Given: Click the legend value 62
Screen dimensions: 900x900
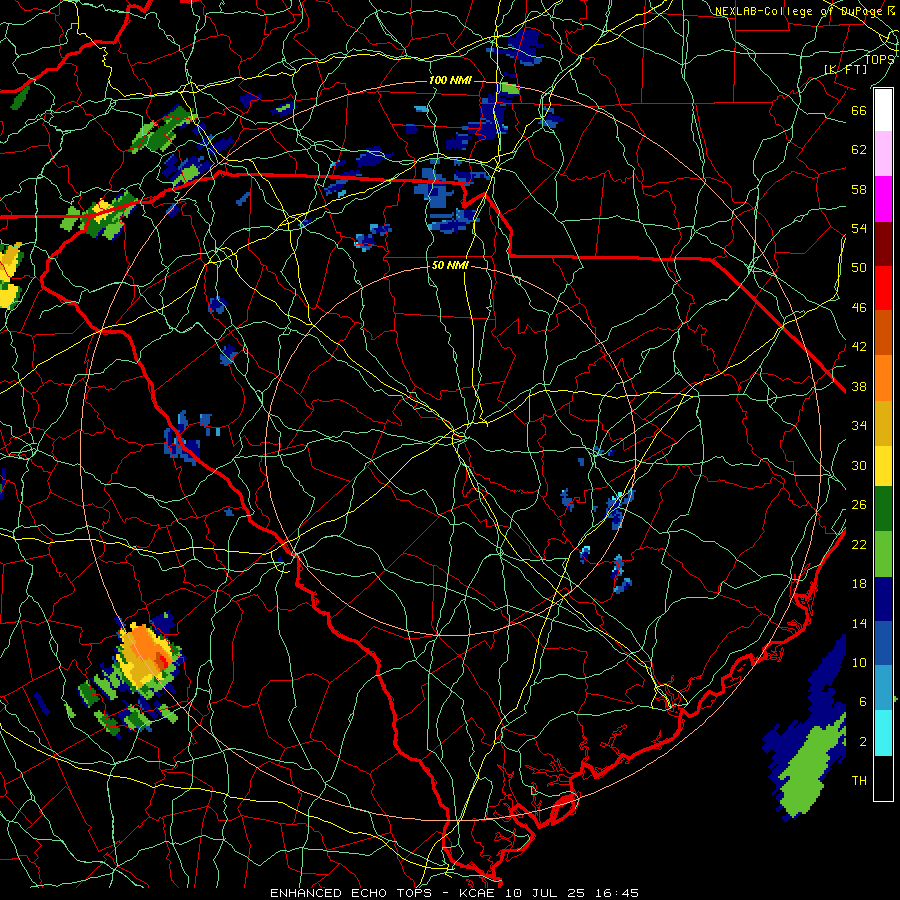Looking at the screenshot, I should 859,150.
